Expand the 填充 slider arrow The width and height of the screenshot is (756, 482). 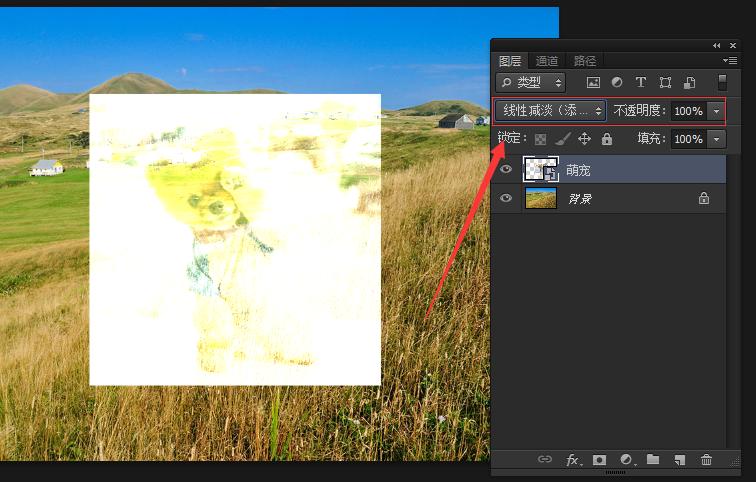coord(716,139)
